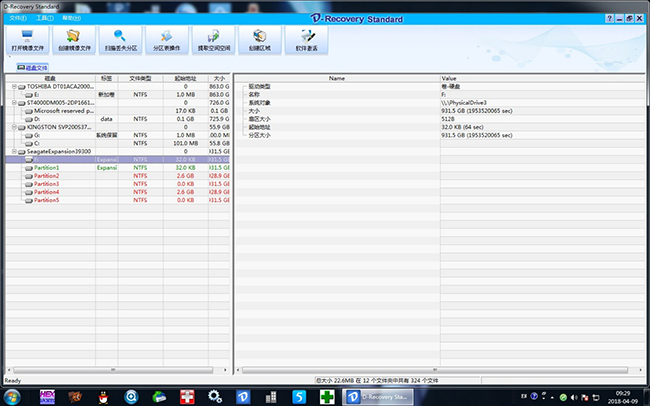The image size is (650, 406).
Task: Open the Help menu
Action: (x=71, y=18)
